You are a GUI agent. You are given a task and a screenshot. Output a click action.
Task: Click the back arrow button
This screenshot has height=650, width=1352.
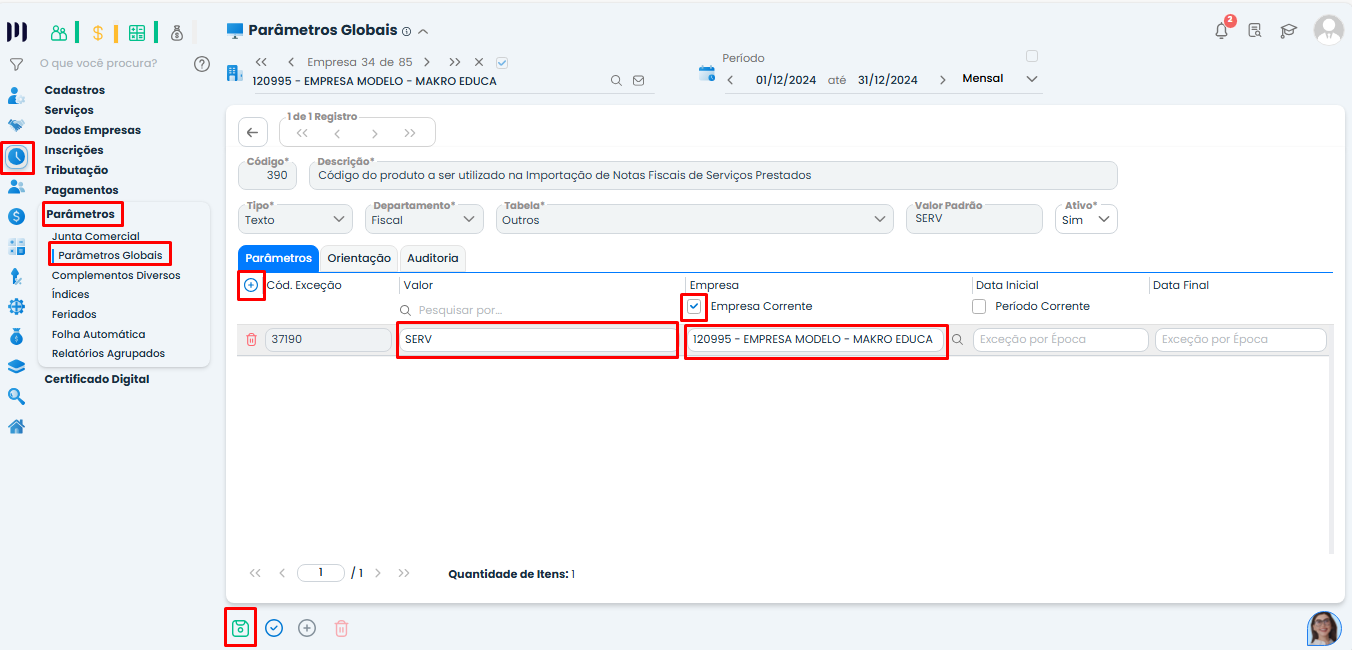(253, 132)
